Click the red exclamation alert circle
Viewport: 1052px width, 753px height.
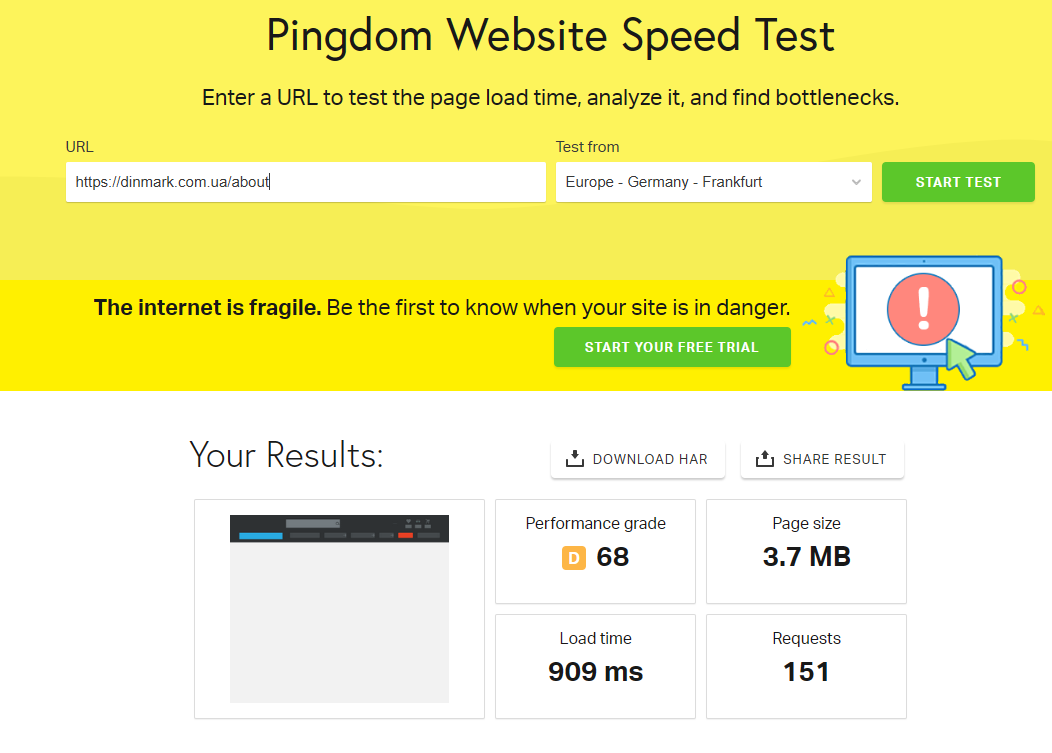(x=923, y=309)
